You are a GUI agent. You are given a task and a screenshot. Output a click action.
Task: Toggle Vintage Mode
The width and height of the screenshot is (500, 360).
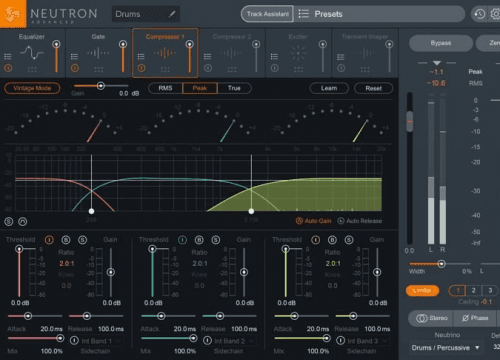[x=32, y=88]
